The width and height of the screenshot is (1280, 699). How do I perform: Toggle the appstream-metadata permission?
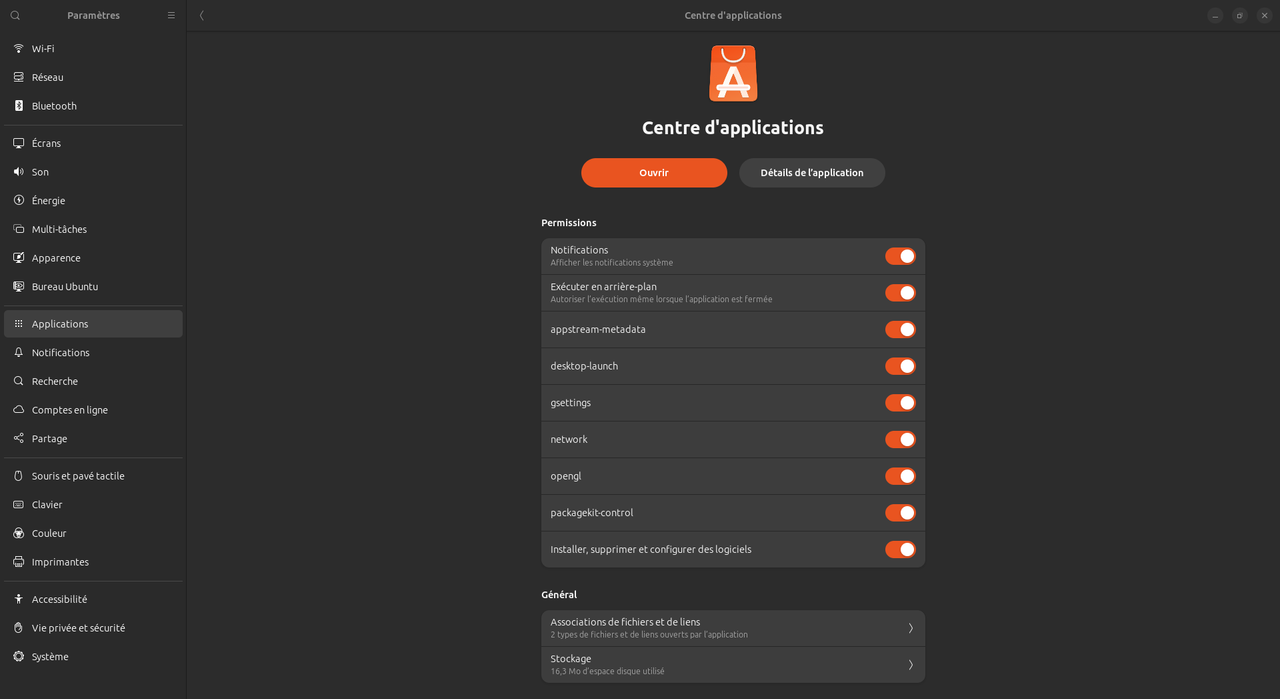(900, 329)
